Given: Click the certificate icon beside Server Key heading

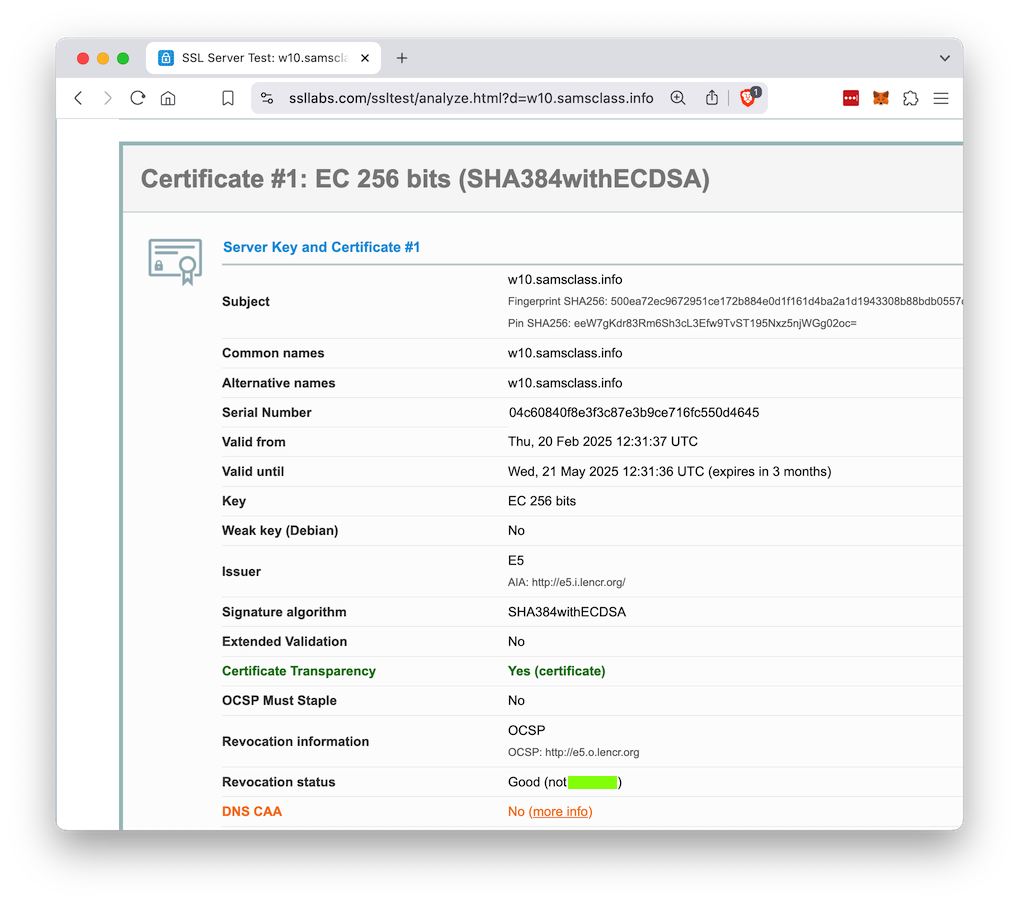Looking at the screenshot, I should pos(174,261).
